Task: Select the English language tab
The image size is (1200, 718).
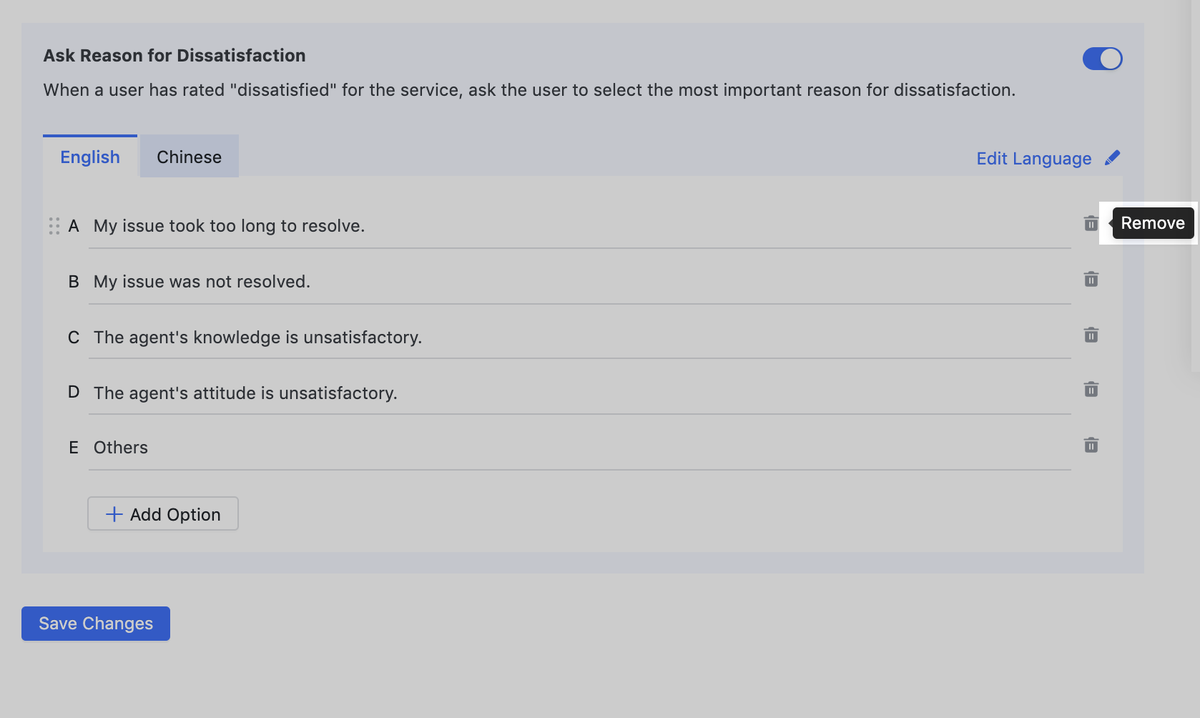Action: coord(90,157)
